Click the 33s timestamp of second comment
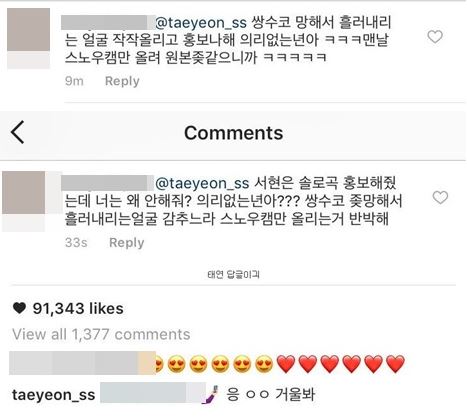Image resolution: width=467 pixels, height=417 pixels. (x=76, y=243)
